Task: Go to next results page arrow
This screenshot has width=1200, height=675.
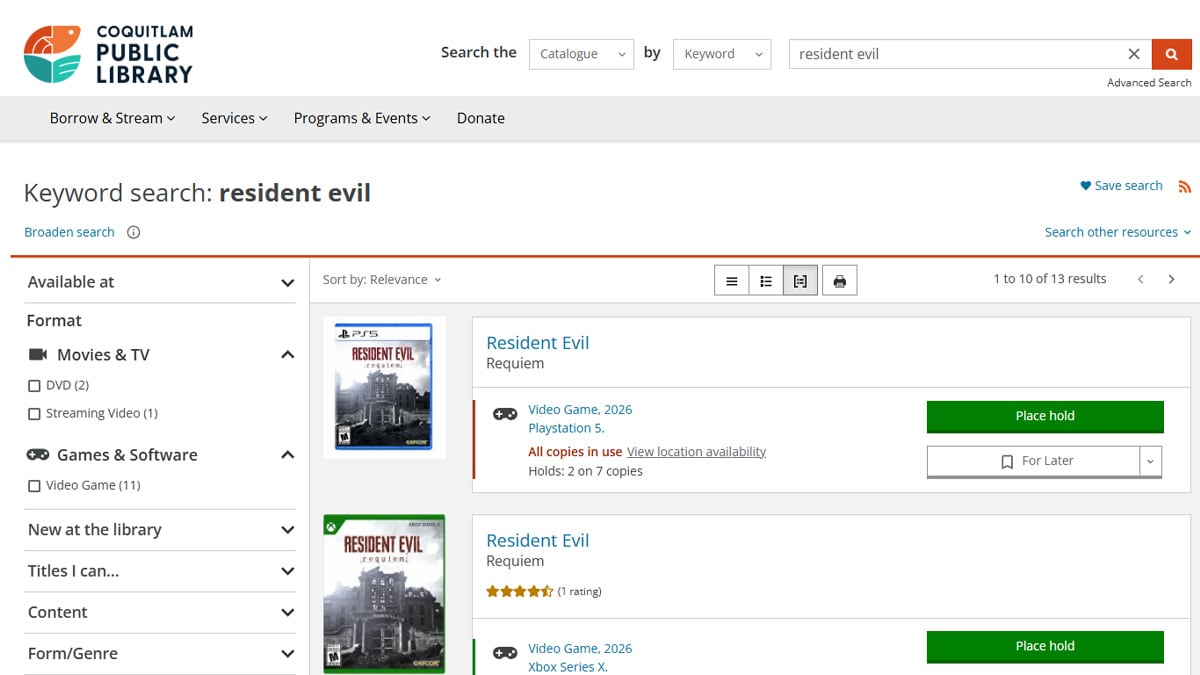Action: coord(1171,279)
